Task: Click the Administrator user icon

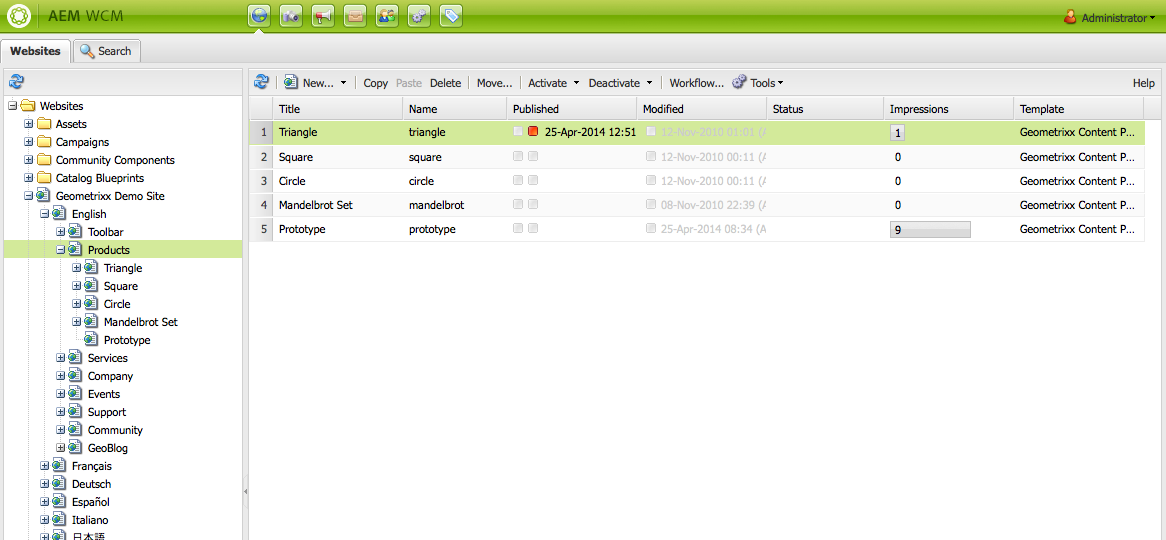Action: click(1071, 17)
